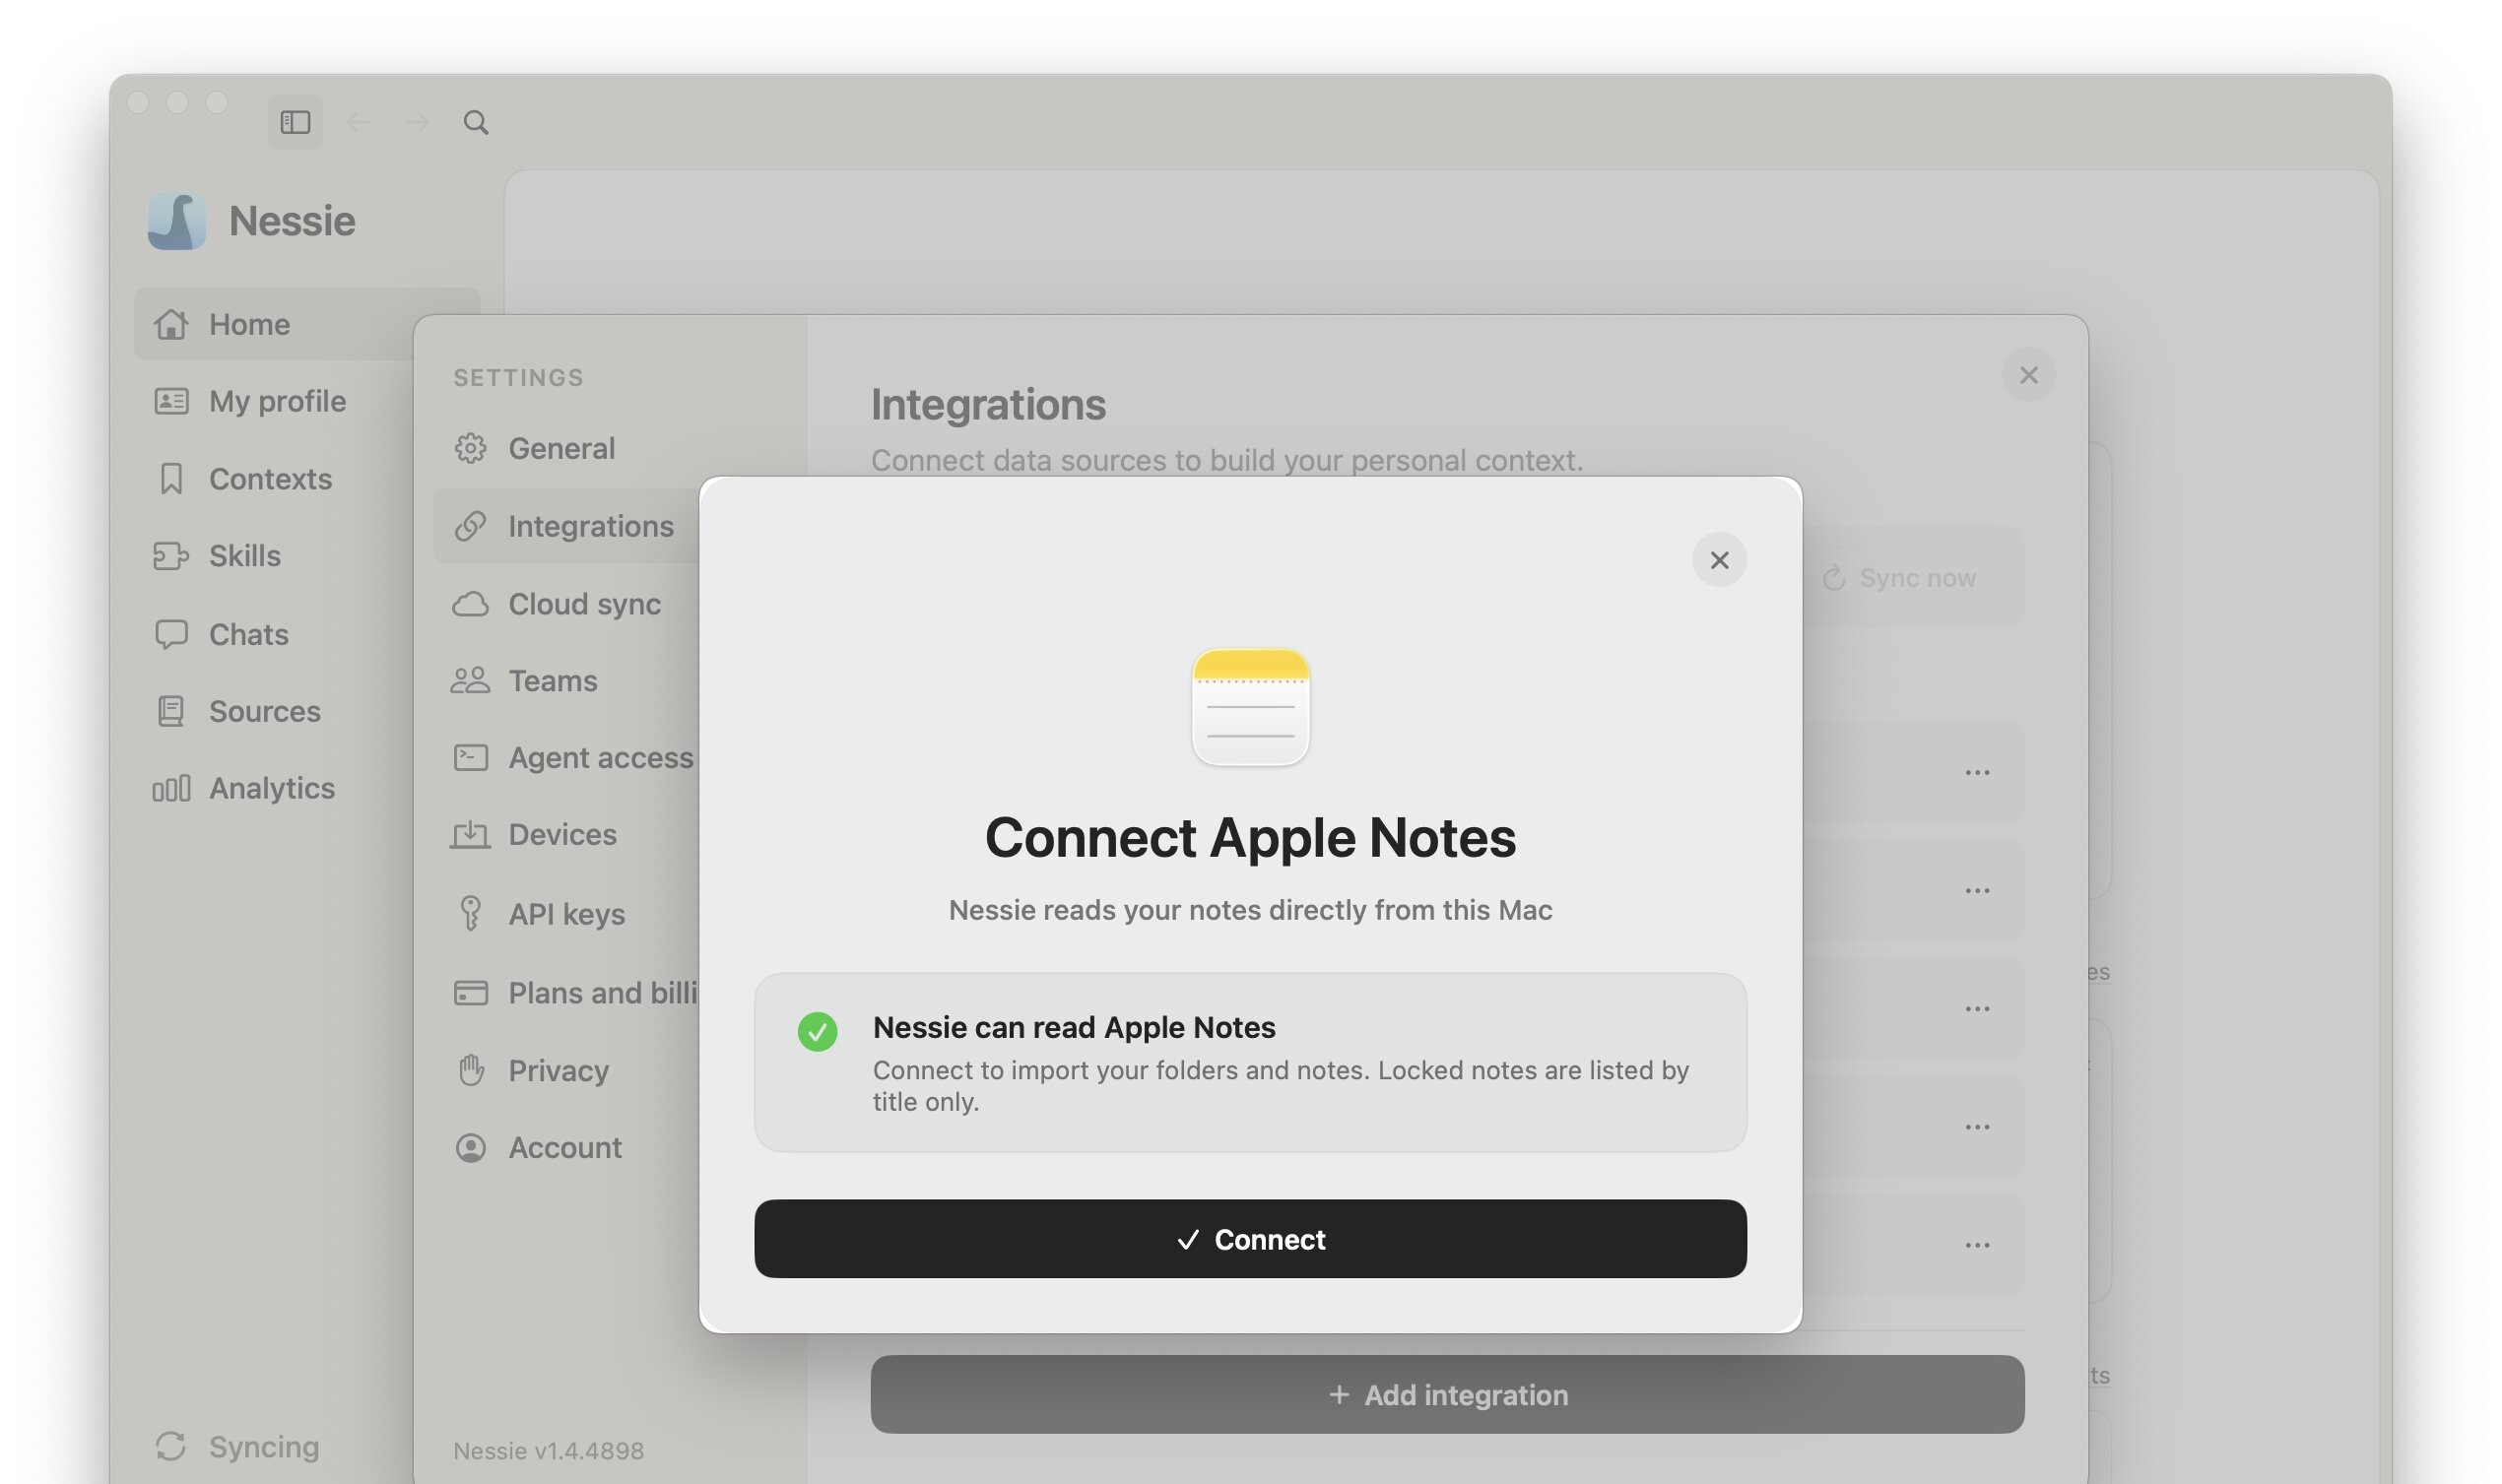Open Agent access settings

click(x=573, y=758)
